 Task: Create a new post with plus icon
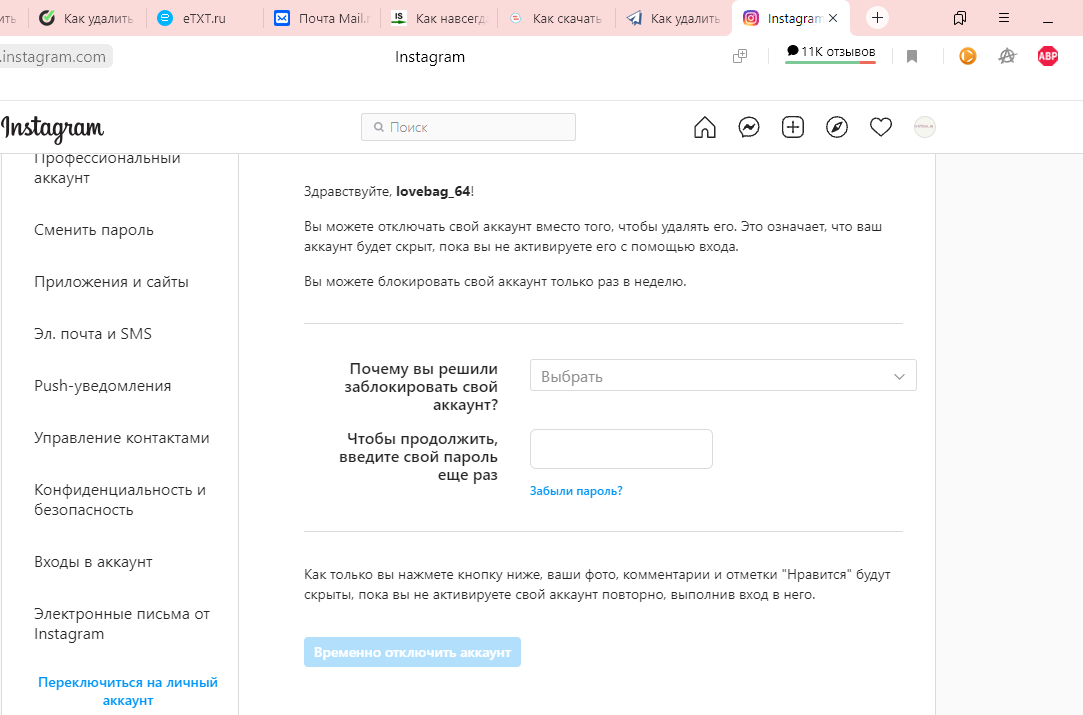(793, 127)
